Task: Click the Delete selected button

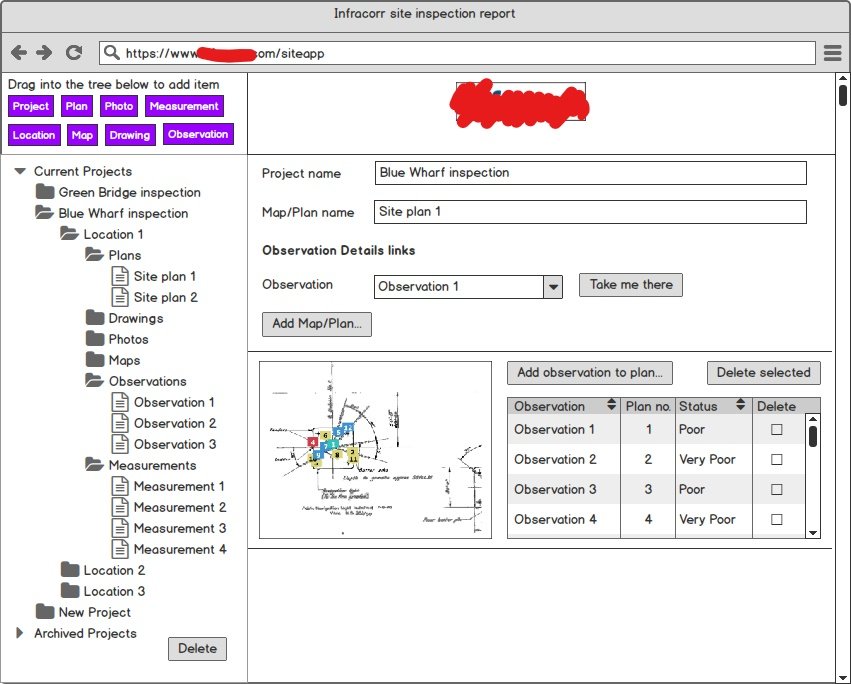Action: pos(764,373)
